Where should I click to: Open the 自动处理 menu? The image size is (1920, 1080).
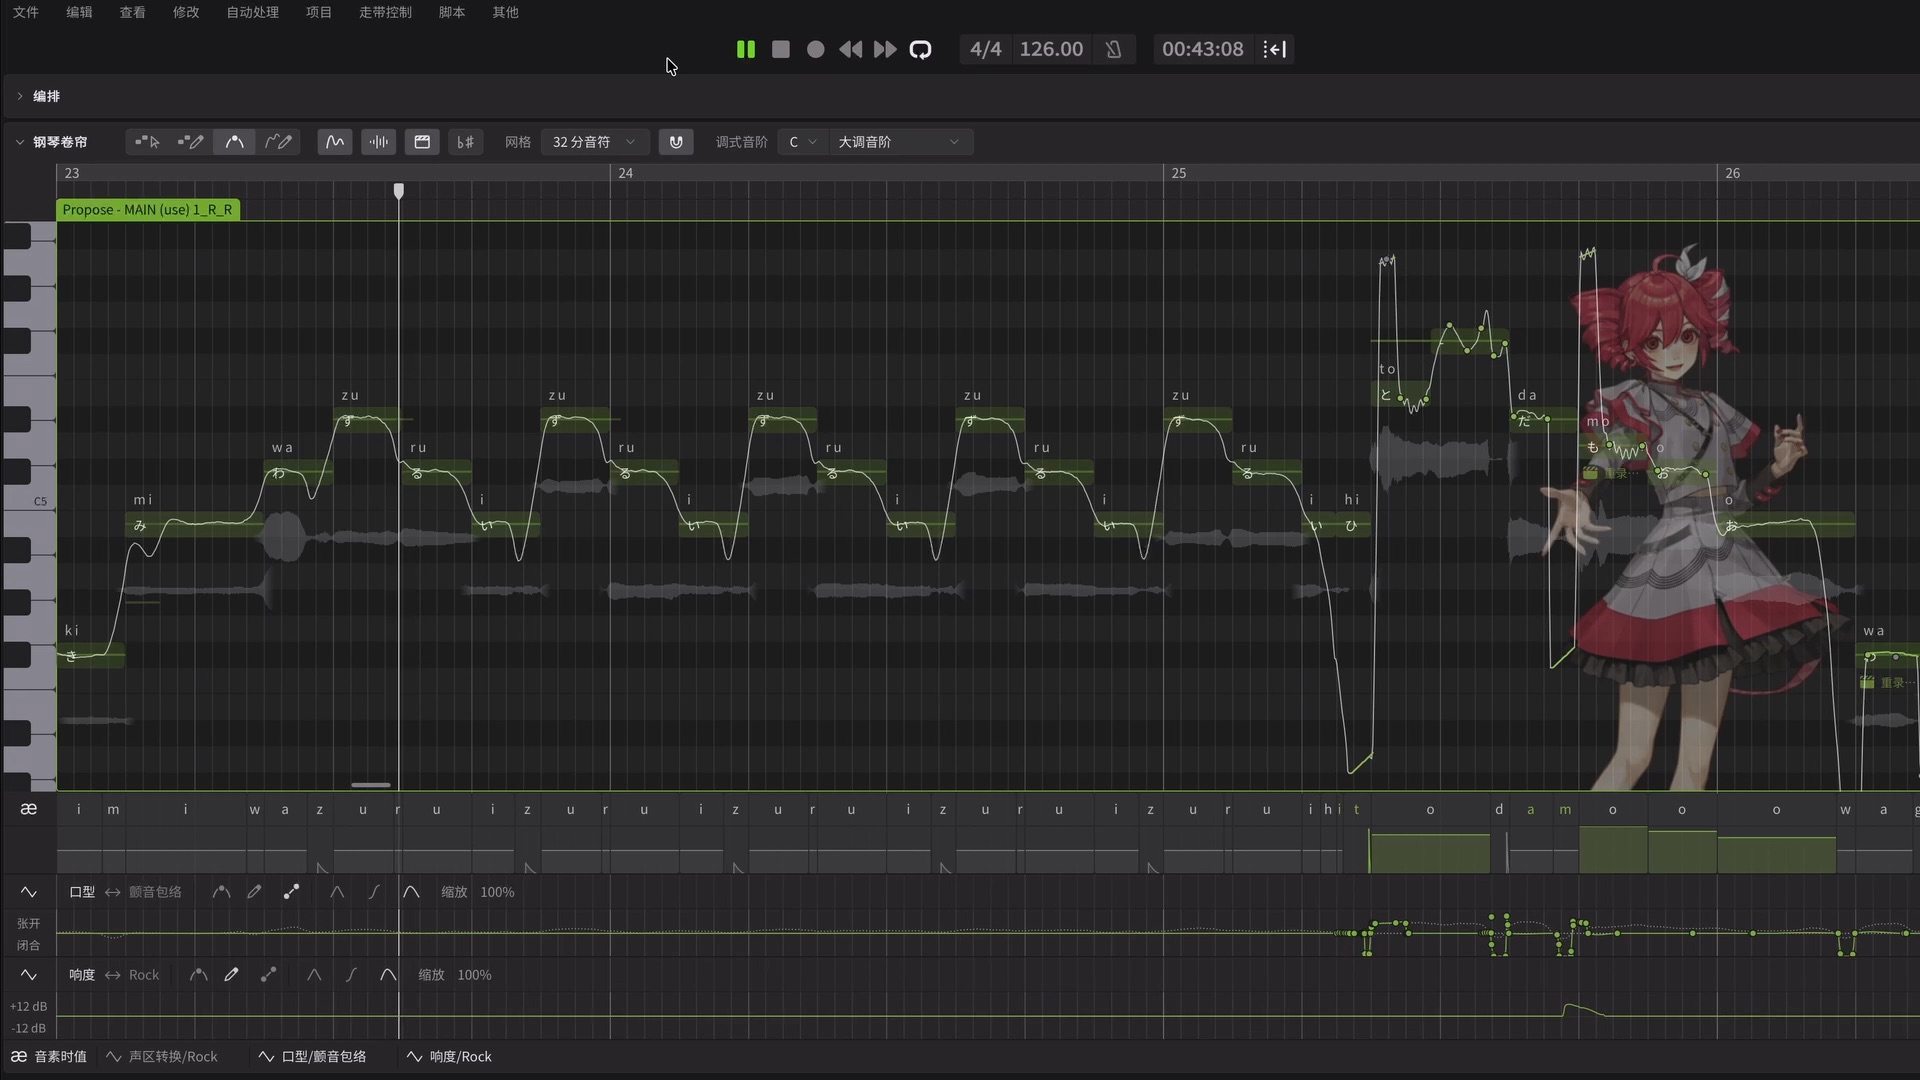pos(253,12)
